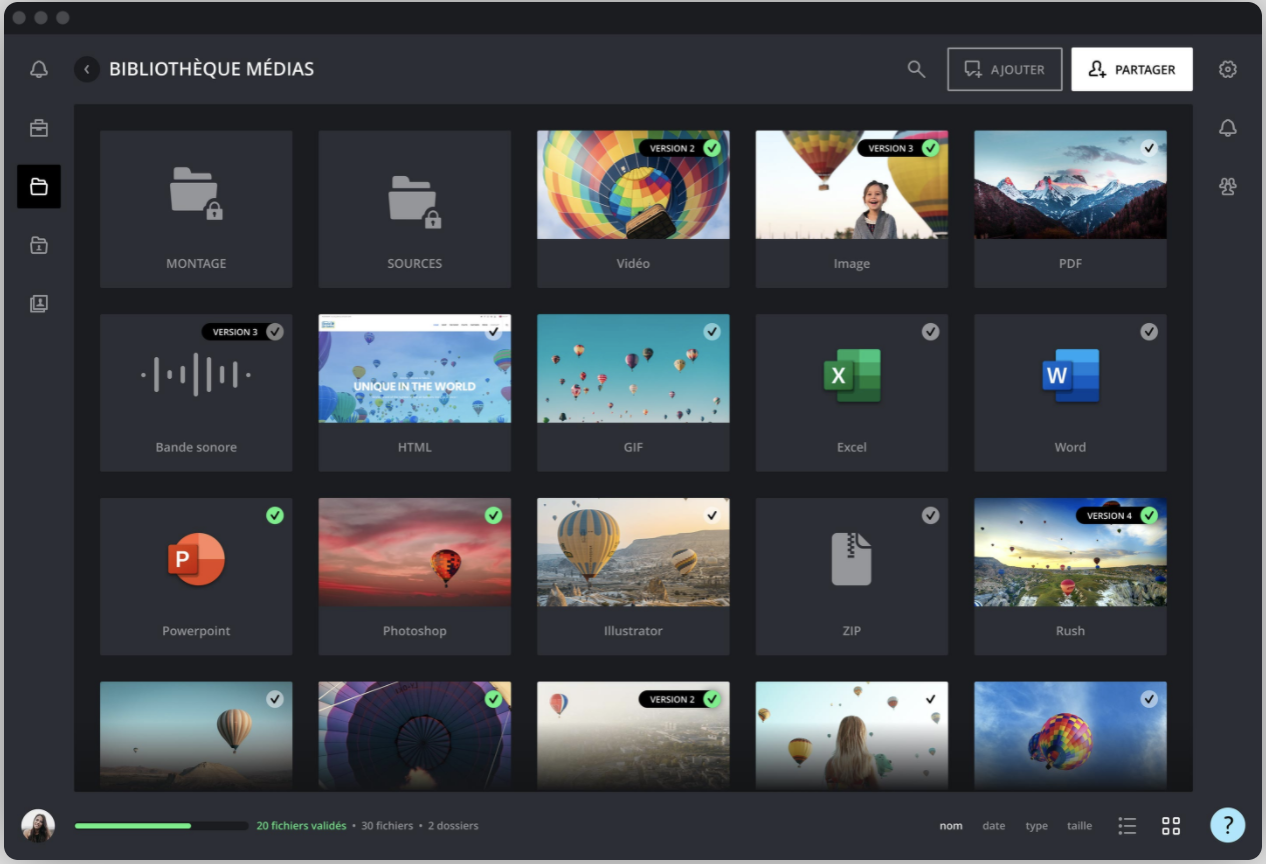Click the team members icon on right sidebar

click(x=1228, y=187)
